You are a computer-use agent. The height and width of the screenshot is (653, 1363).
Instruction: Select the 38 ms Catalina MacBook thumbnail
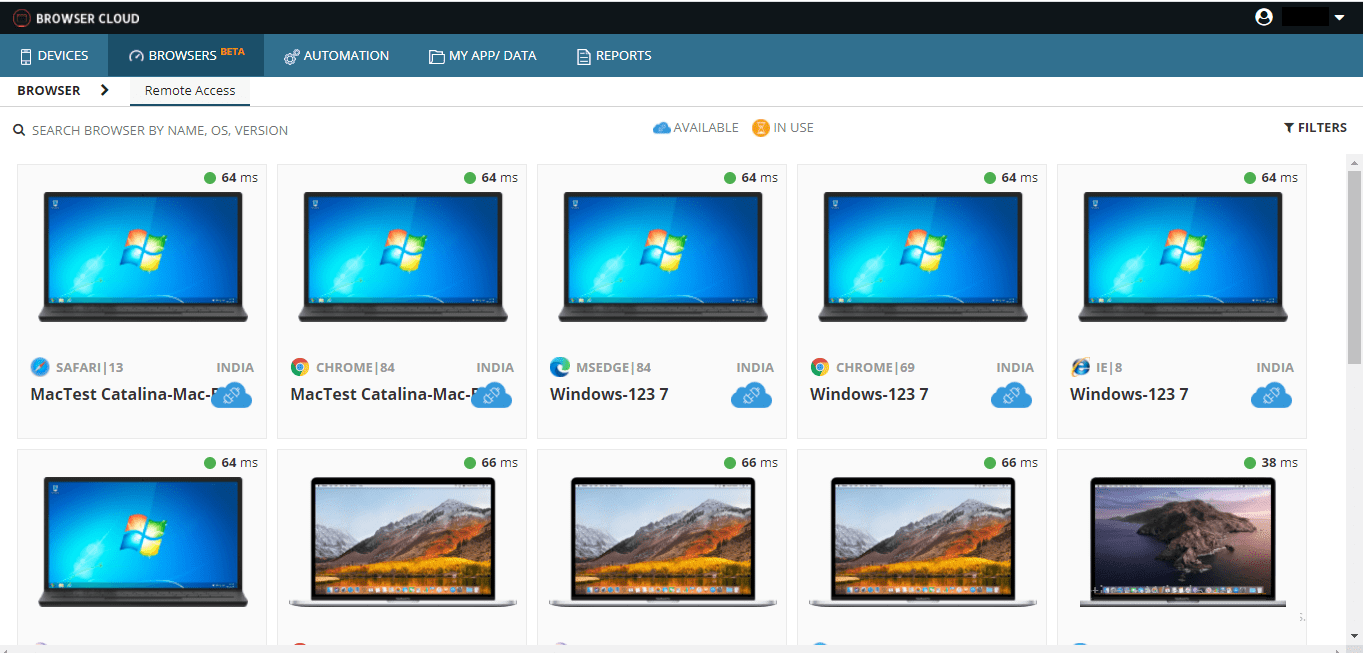1183,542
